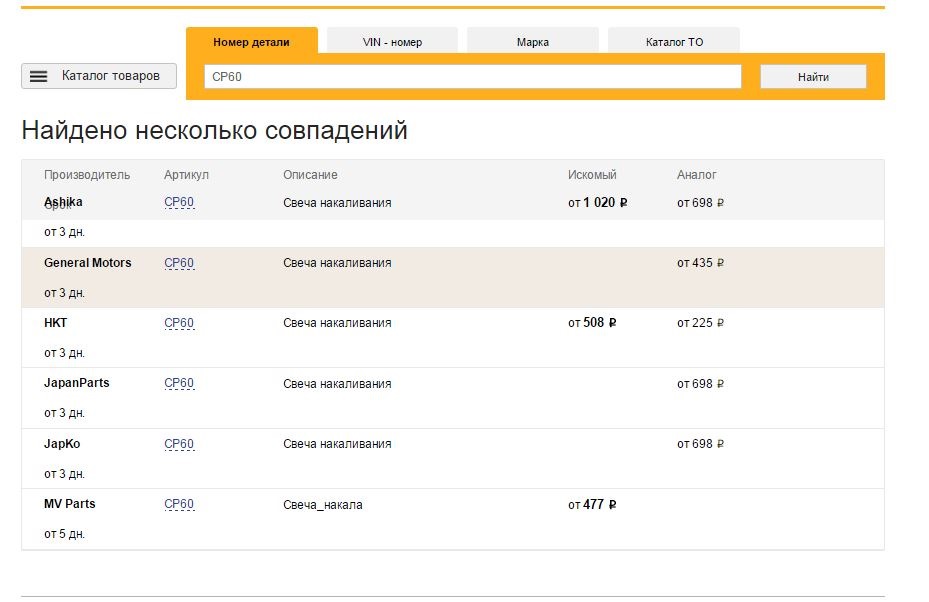Click Ashika's exact-match price от 1 020 ₽
The image size is (929, 602).
(597, 202)
